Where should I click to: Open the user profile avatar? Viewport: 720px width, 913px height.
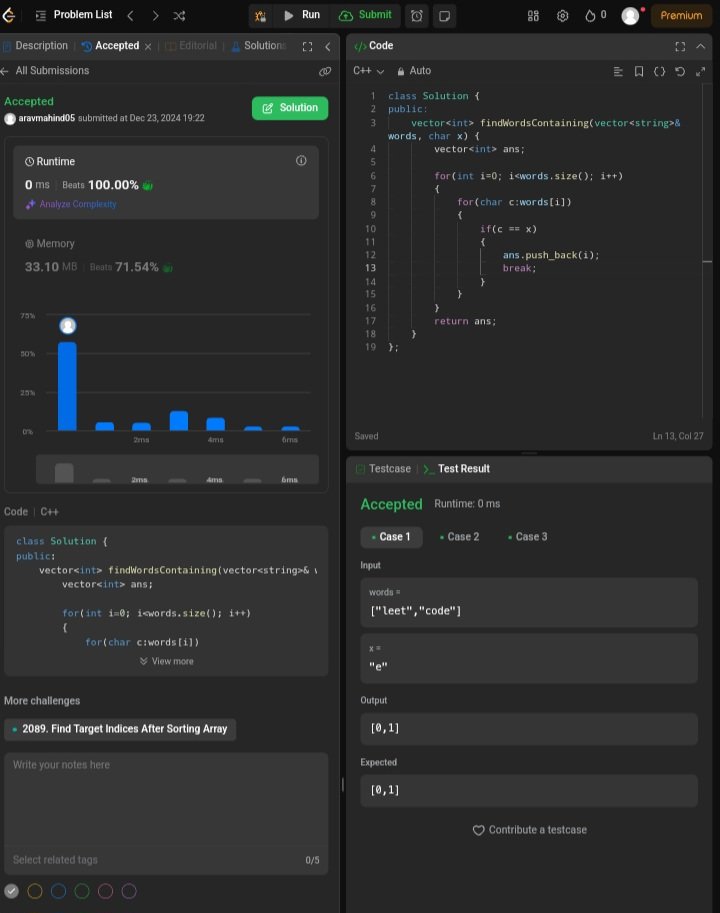630,16
